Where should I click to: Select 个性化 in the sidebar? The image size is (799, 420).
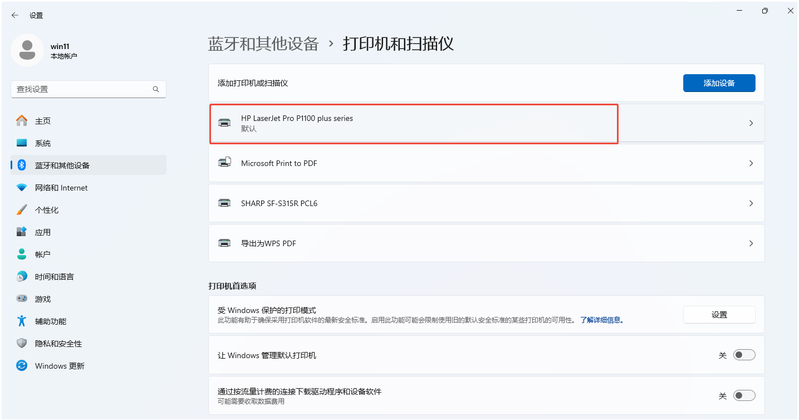click(47, 210)
